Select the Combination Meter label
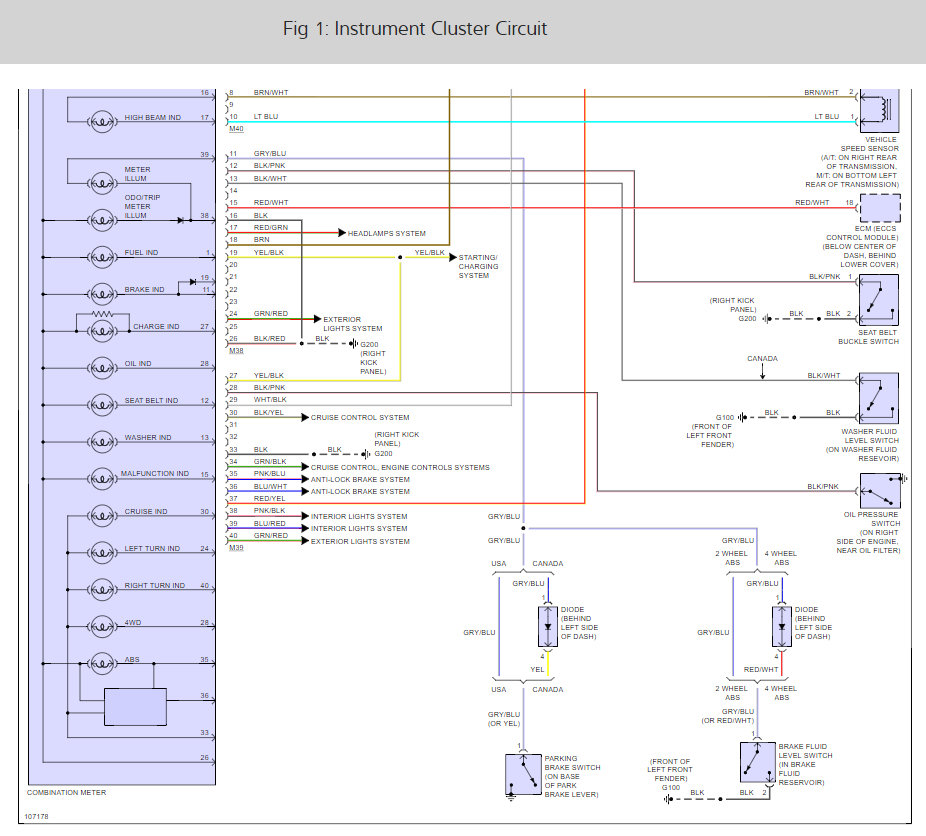The image size is (926, 836). click(x=67, y=792)
